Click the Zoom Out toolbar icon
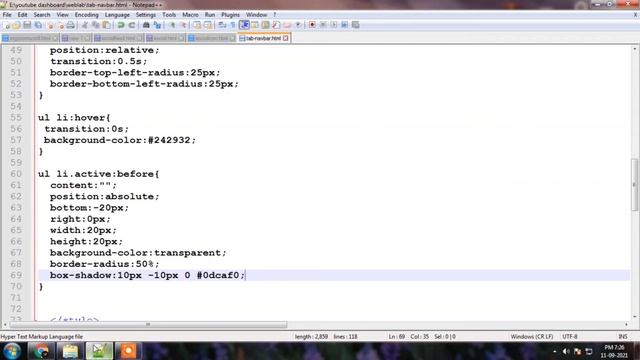The height and width of the screenshot is (360, 640). click(183, 25)
